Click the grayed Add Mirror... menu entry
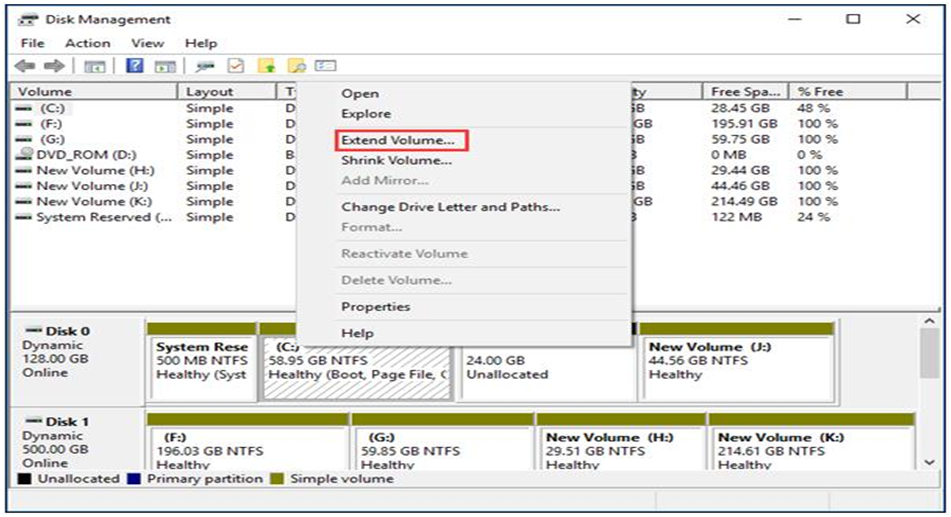Viewport: 951px width, 517px height. coord(385,181)
